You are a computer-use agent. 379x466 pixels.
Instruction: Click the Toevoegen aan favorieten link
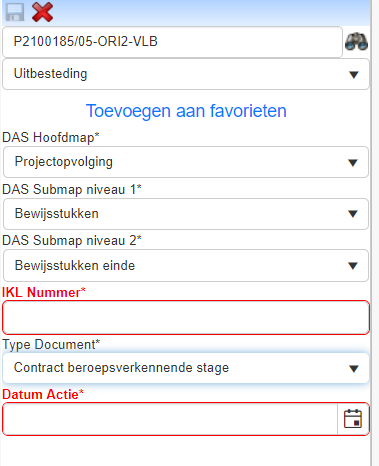click(x=186, y=111)
